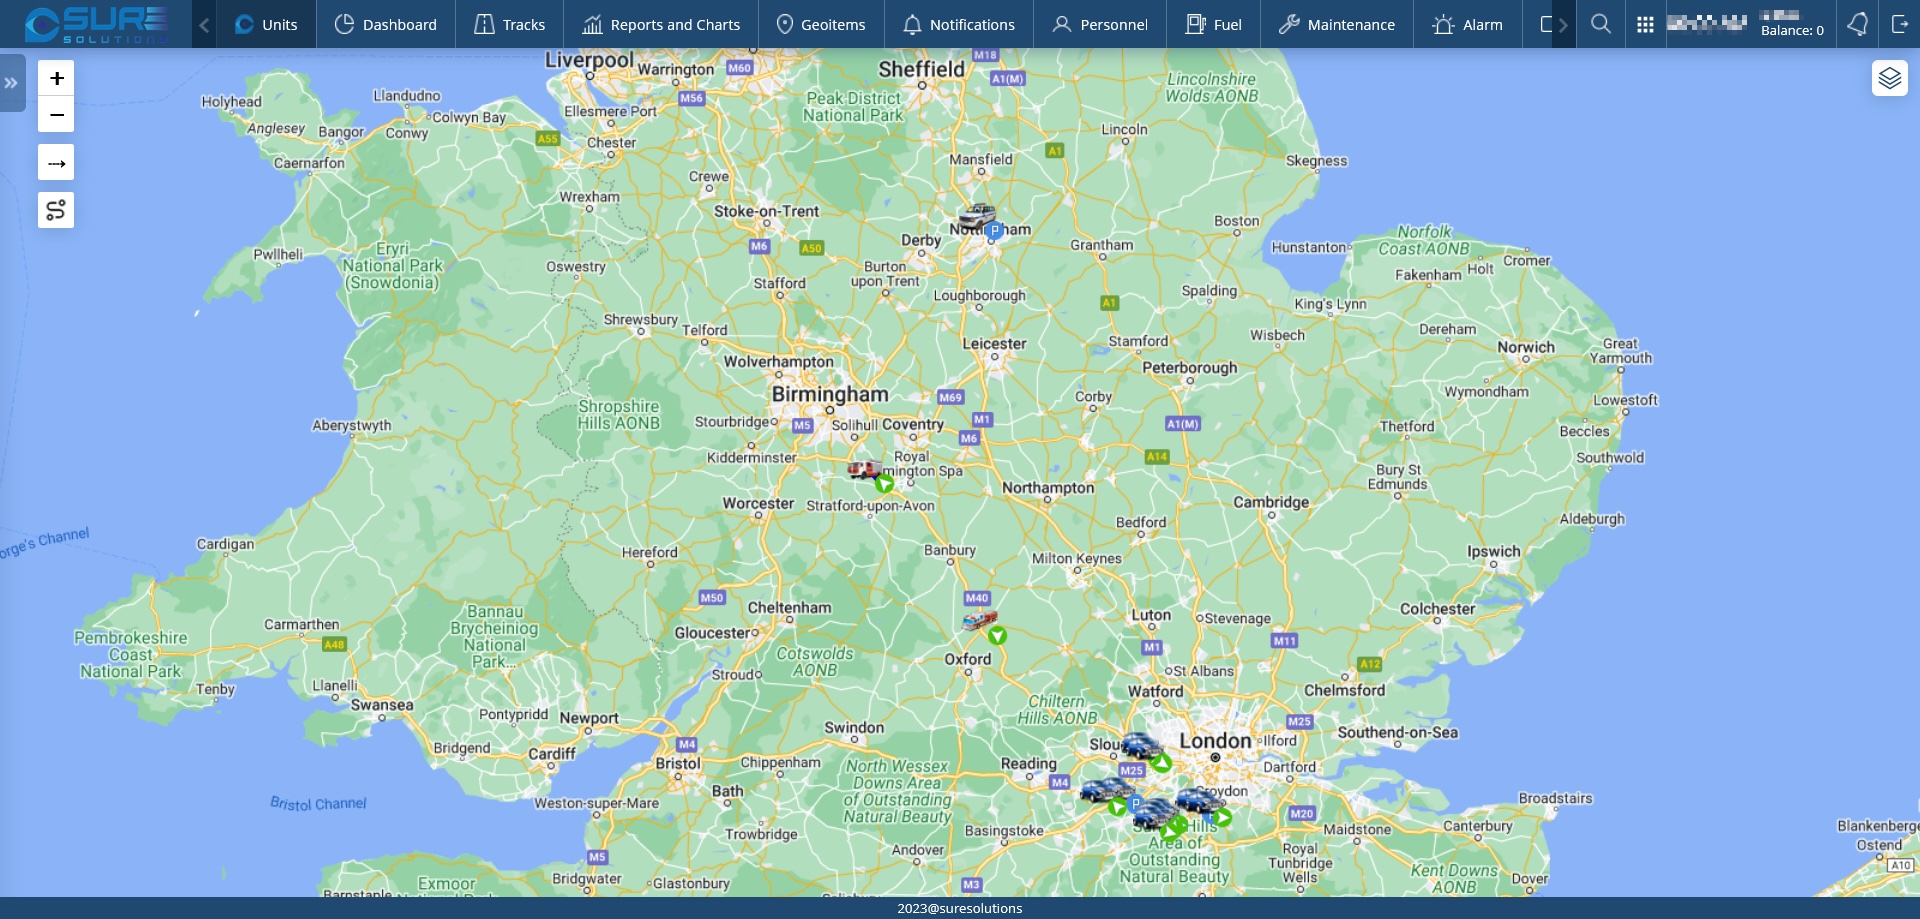Click the Bristol label on map
Image resolution: width=1920 pixels, height=919 pixels.
678,763
